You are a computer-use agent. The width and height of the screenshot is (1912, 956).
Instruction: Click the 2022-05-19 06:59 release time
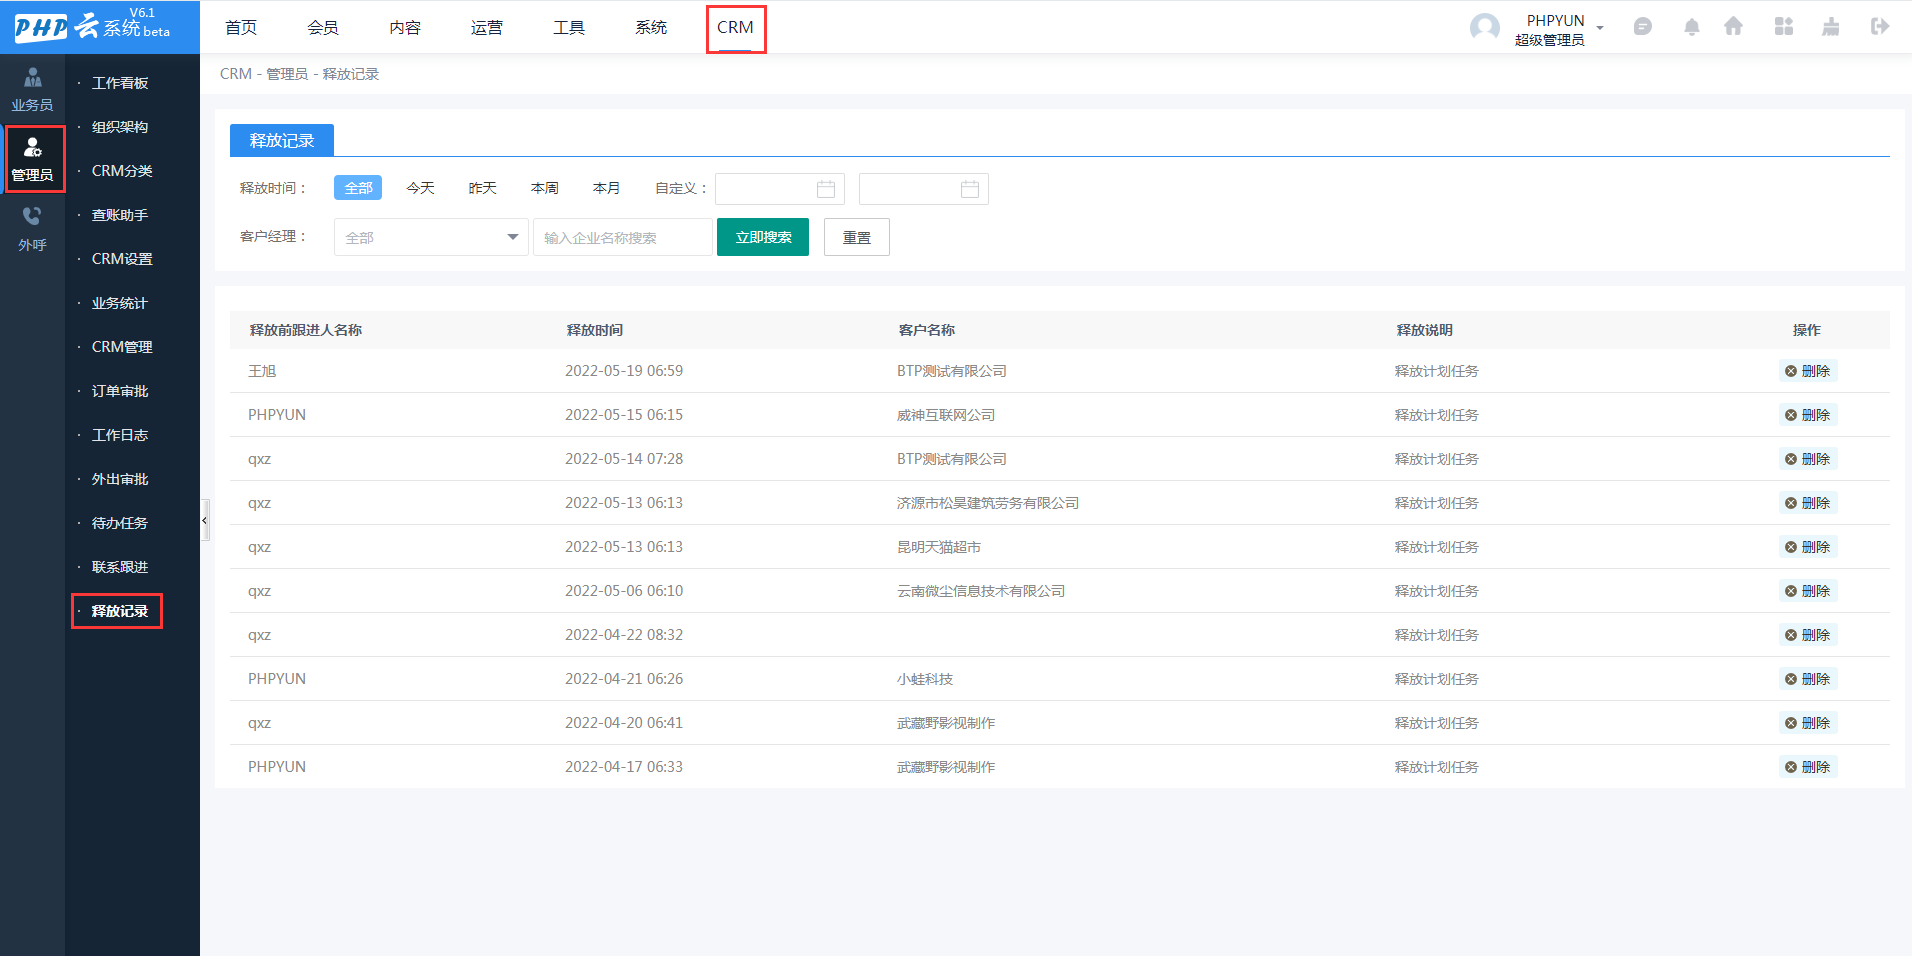pos(624,371)
